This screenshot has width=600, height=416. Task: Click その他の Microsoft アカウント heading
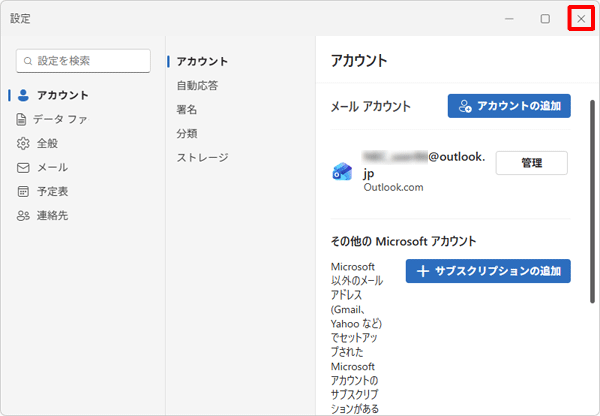point(403,241)
